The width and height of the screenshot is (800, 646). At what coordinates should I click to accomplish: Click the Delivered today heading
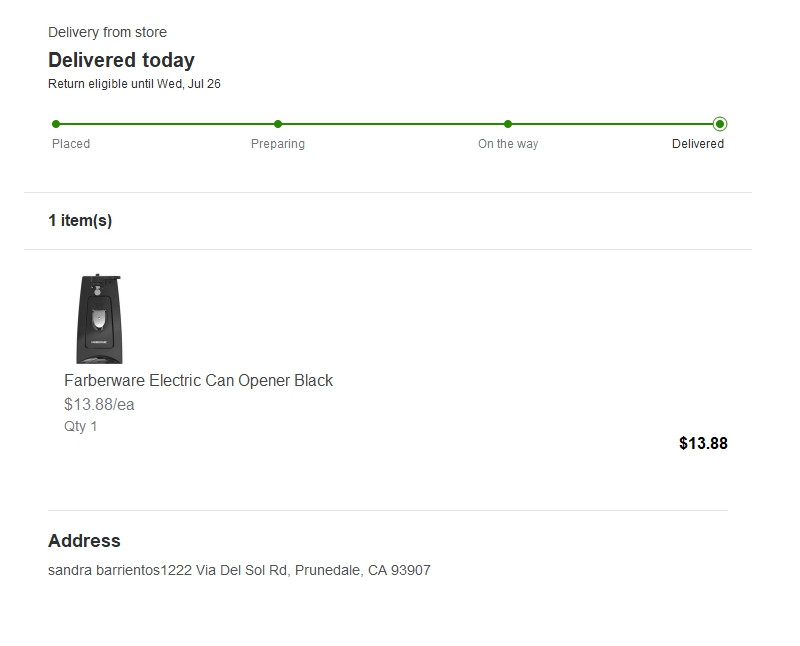coord(121,60)
